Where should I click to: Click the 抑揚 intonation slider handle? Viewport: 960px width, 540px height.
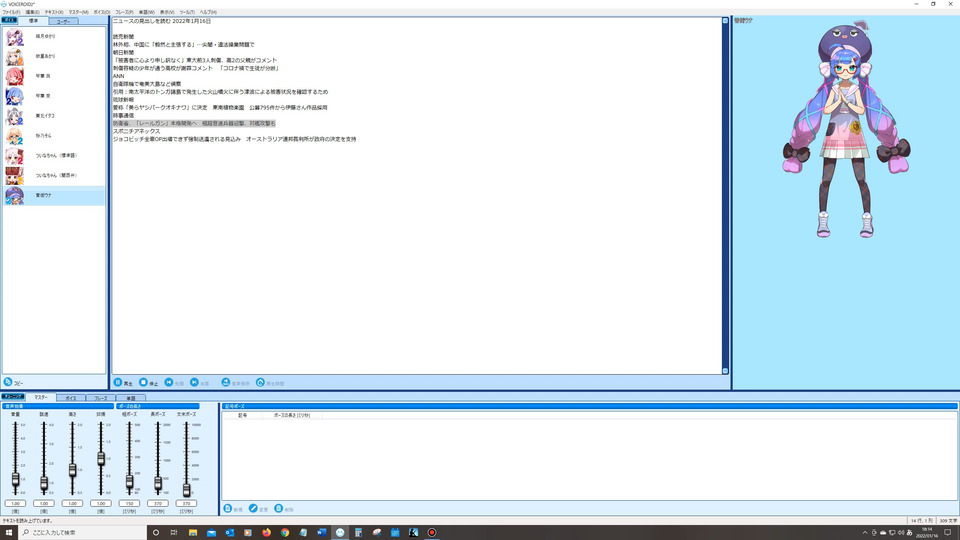pos(101,459)
